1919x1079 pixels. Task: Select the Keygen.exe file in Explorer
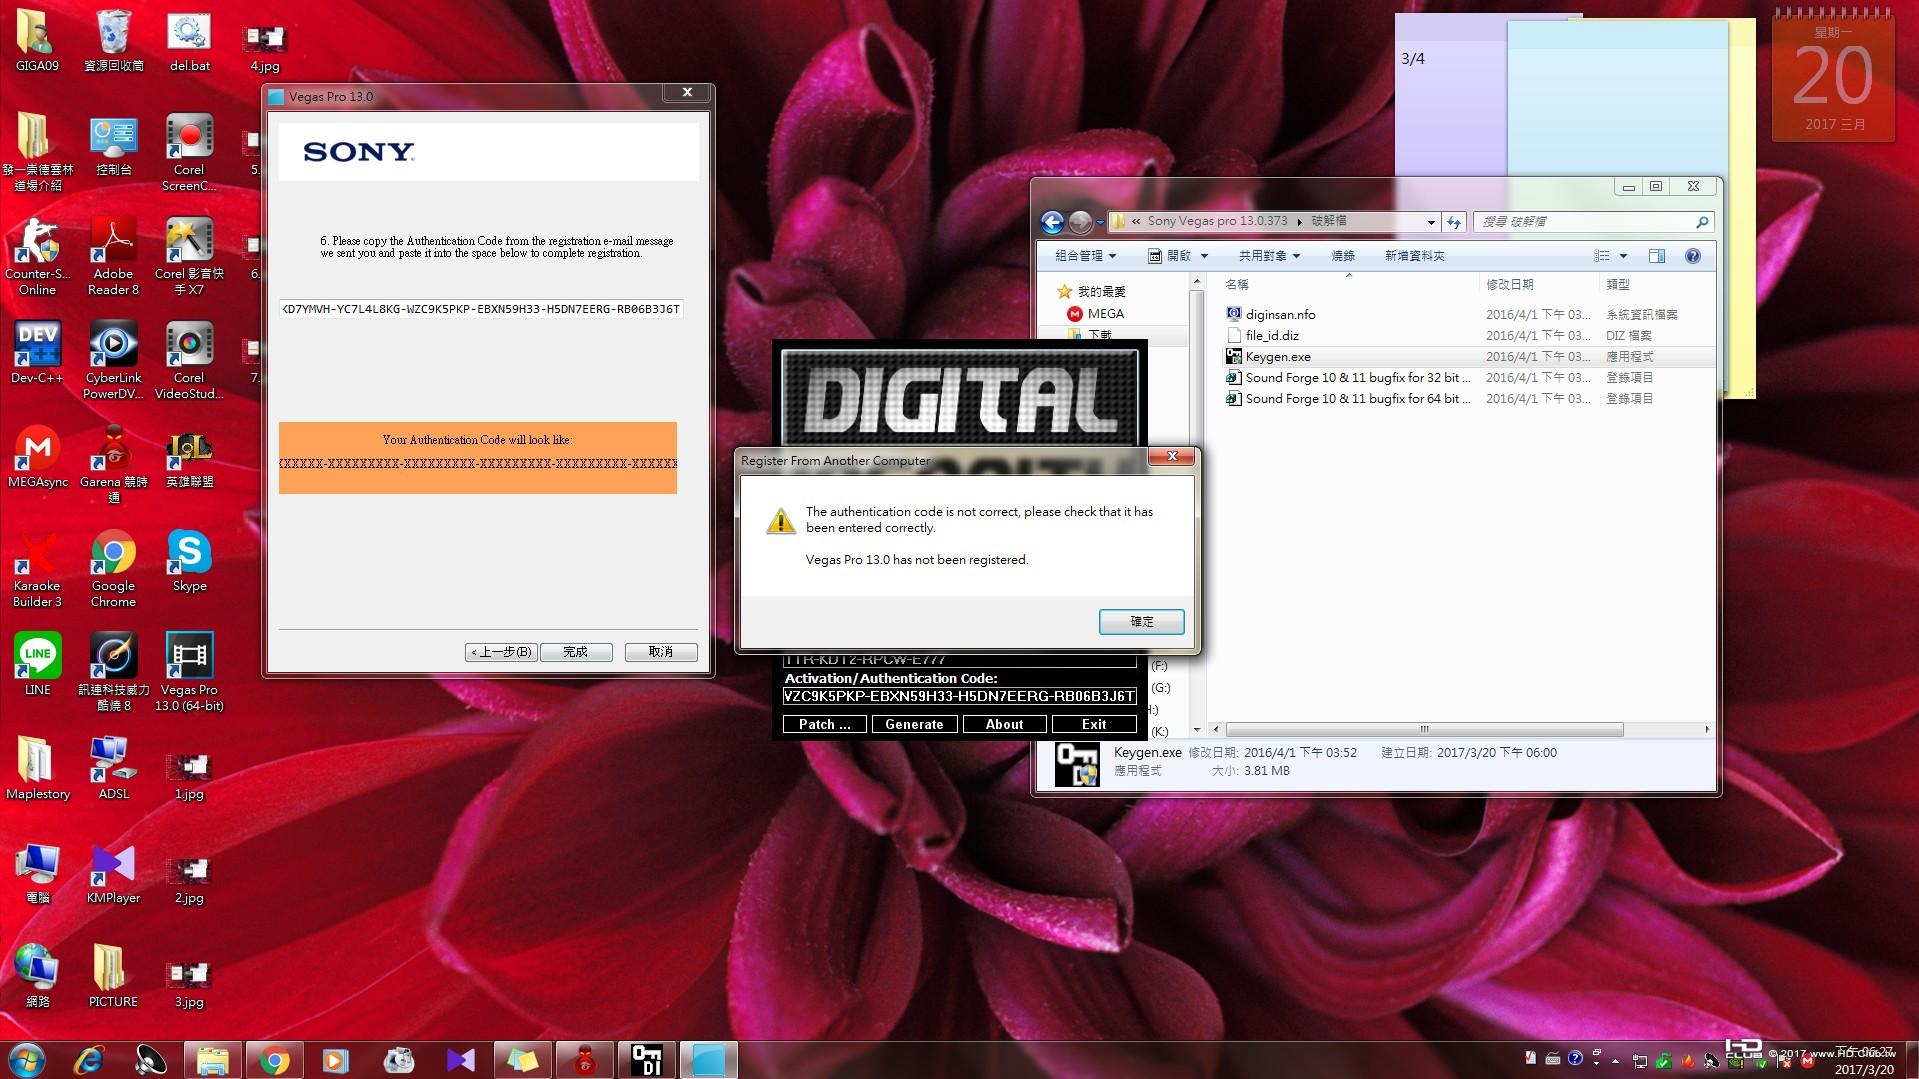pos(1277,357)
